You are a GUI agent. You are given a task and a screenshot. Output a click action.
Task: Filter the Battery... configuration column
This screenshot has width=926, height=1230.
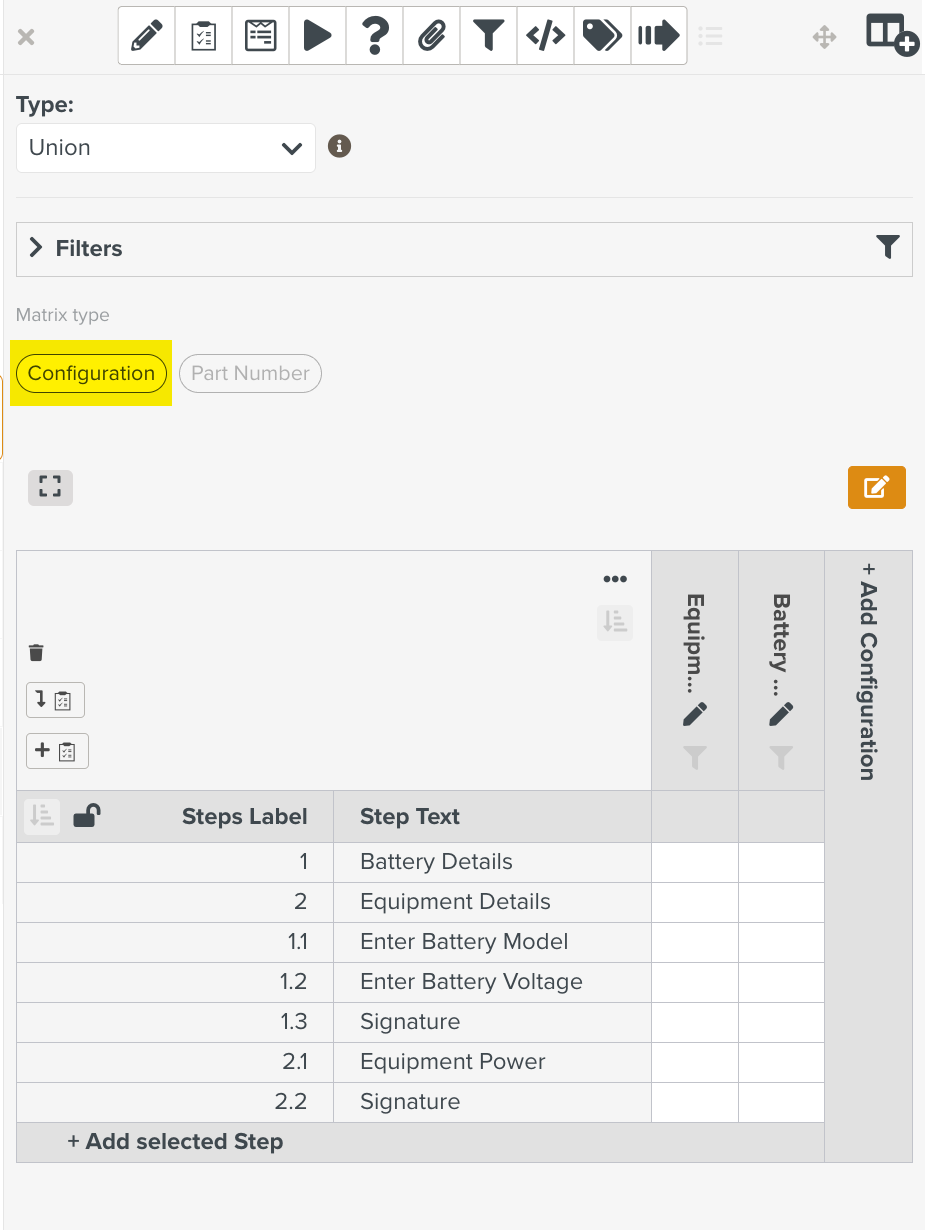click(781, 758)
